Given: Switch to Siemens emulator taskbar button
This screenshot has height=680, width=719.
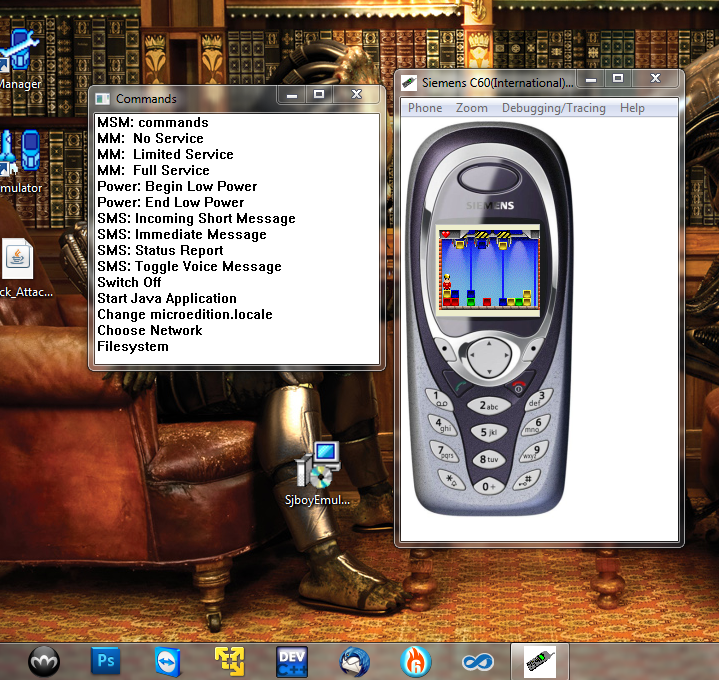Looking at the screenshot, I should pos(540,661).
